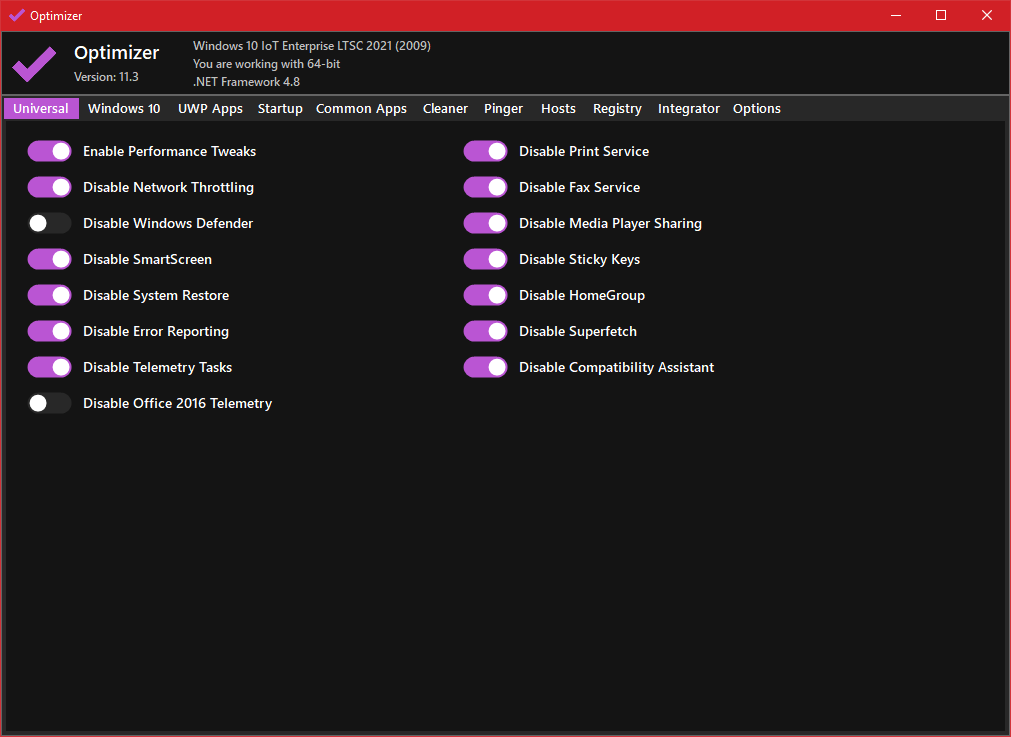
Task: Click the small Optimizer title bar icon
Action: coord(16,15)
